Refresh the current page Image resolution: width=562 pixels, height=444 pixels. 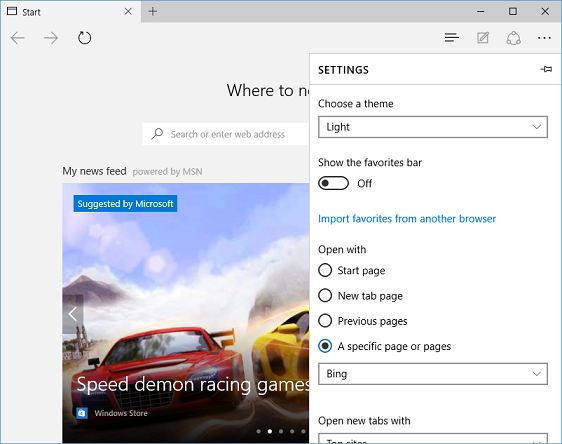[85, 38]
